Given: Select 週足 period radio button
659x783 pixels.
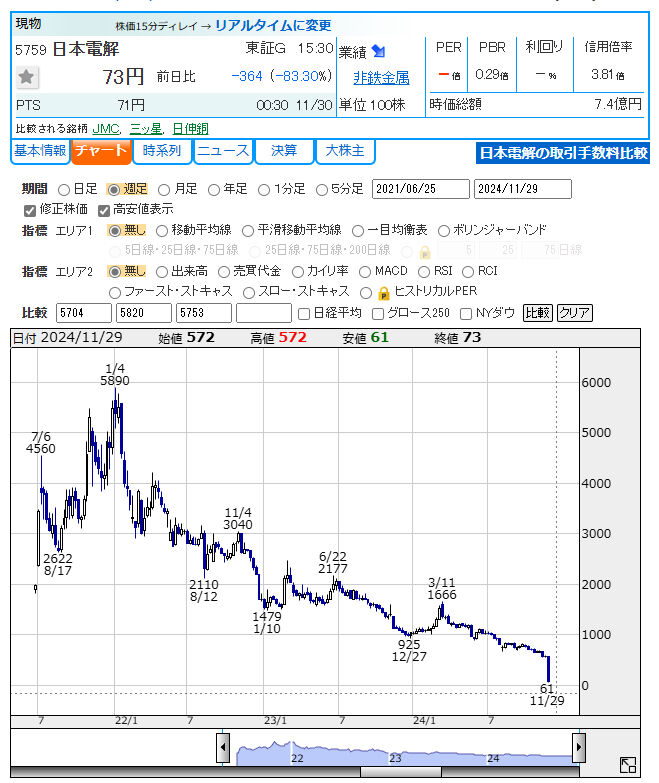Looking at the screenshot, I should click(x=114, y=190).
